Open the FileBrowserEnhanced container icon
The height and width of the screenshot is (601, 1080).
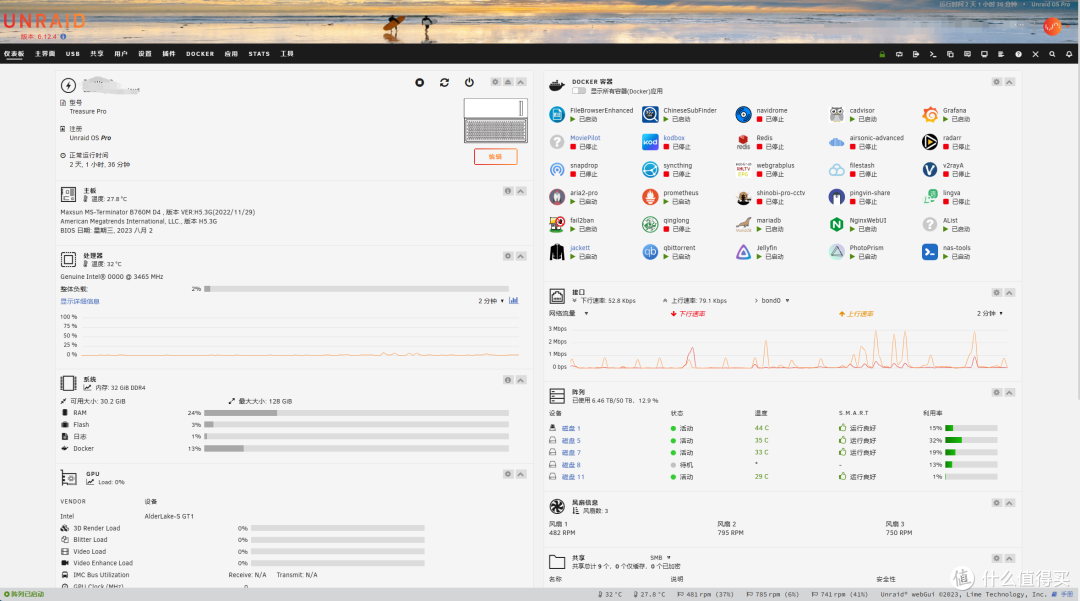point(557,114)
